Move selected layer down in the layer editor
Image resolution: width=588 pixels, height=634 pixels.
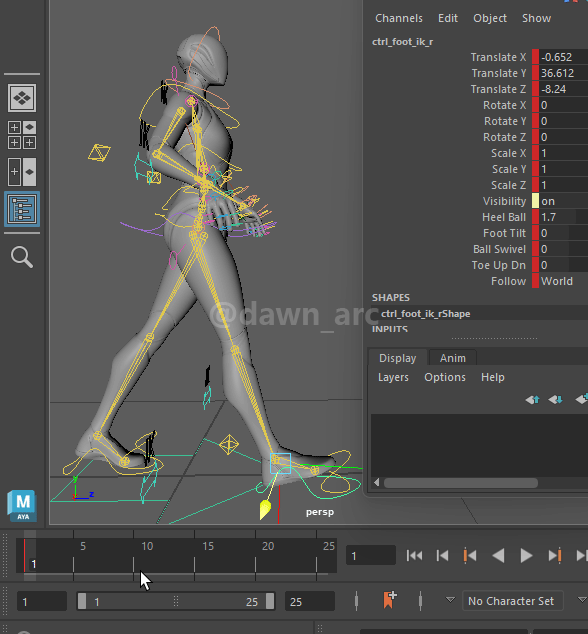pos(555,399)
